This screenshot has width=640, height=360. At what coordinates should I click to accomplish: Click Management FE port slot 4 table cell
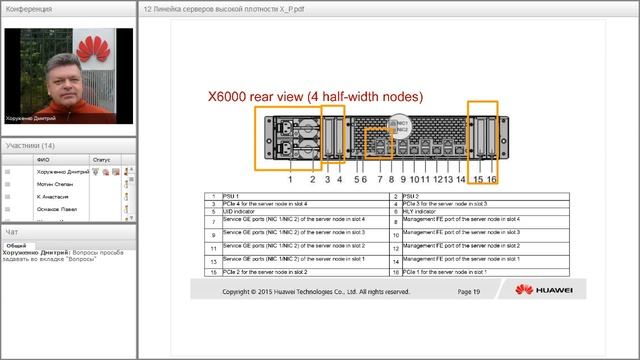pyautogui.click(x=486, y=222)
